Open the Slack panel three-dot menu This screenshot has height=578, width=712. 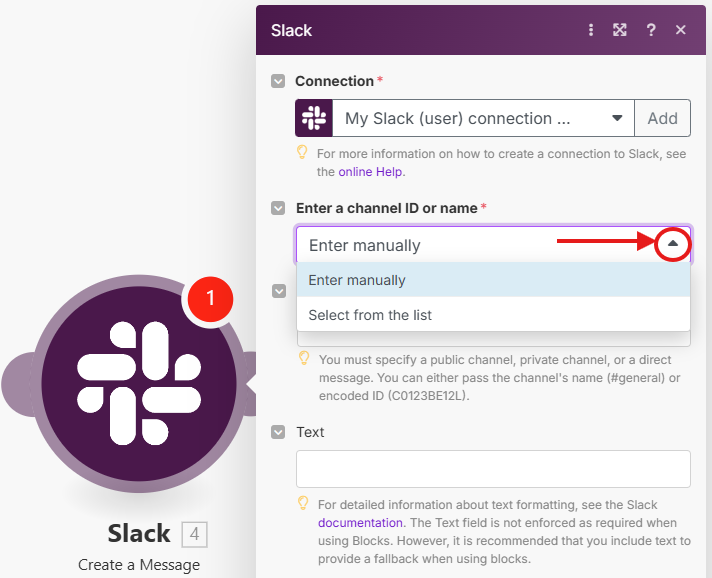591,30
